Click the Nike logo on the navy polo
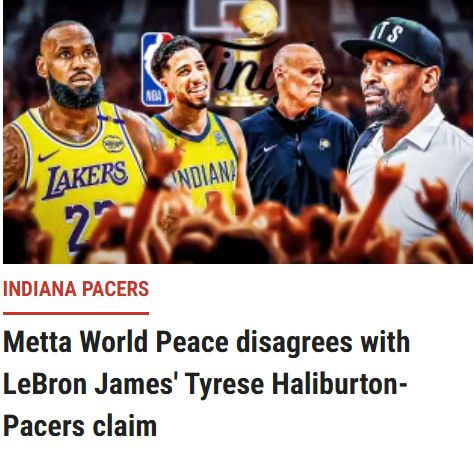474x460 pixels. [269, 148]
